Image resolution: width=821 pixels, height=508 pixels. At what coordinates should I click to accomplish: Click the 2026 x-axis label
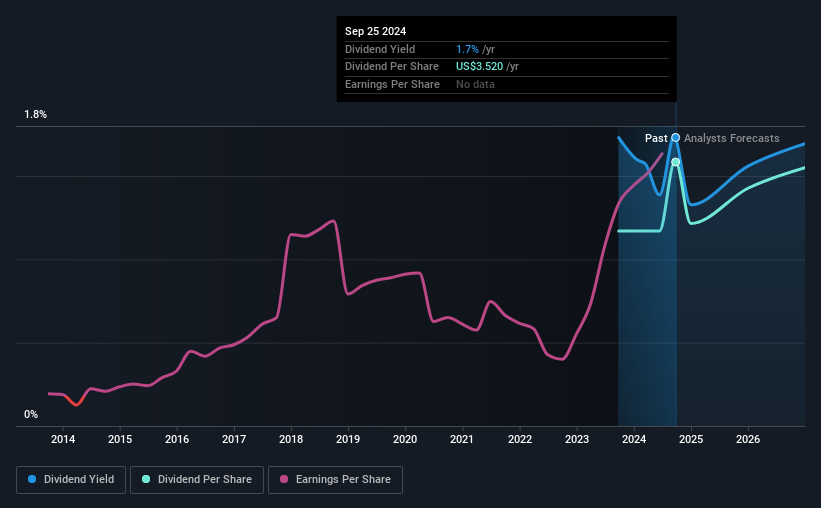pos(748,439)
